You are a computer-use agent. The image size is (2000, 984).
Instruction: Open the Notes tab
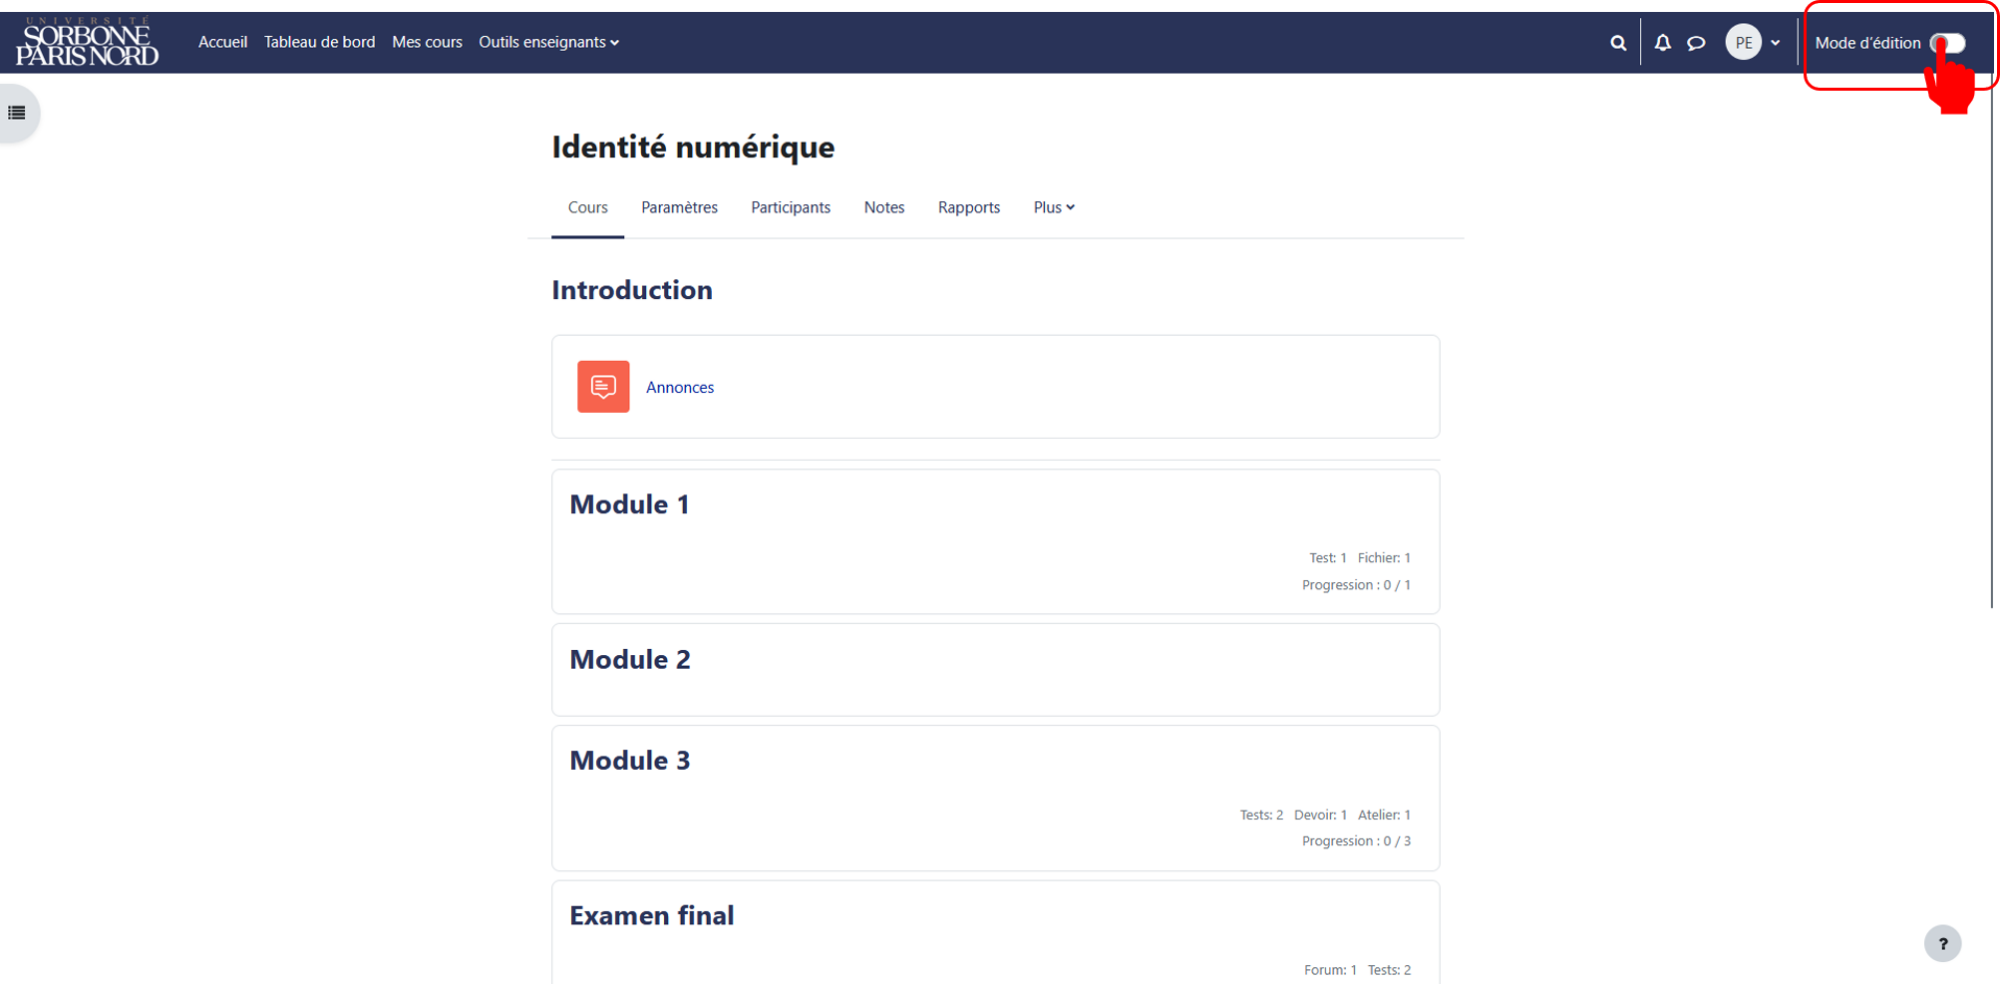(x=884, y=207)
